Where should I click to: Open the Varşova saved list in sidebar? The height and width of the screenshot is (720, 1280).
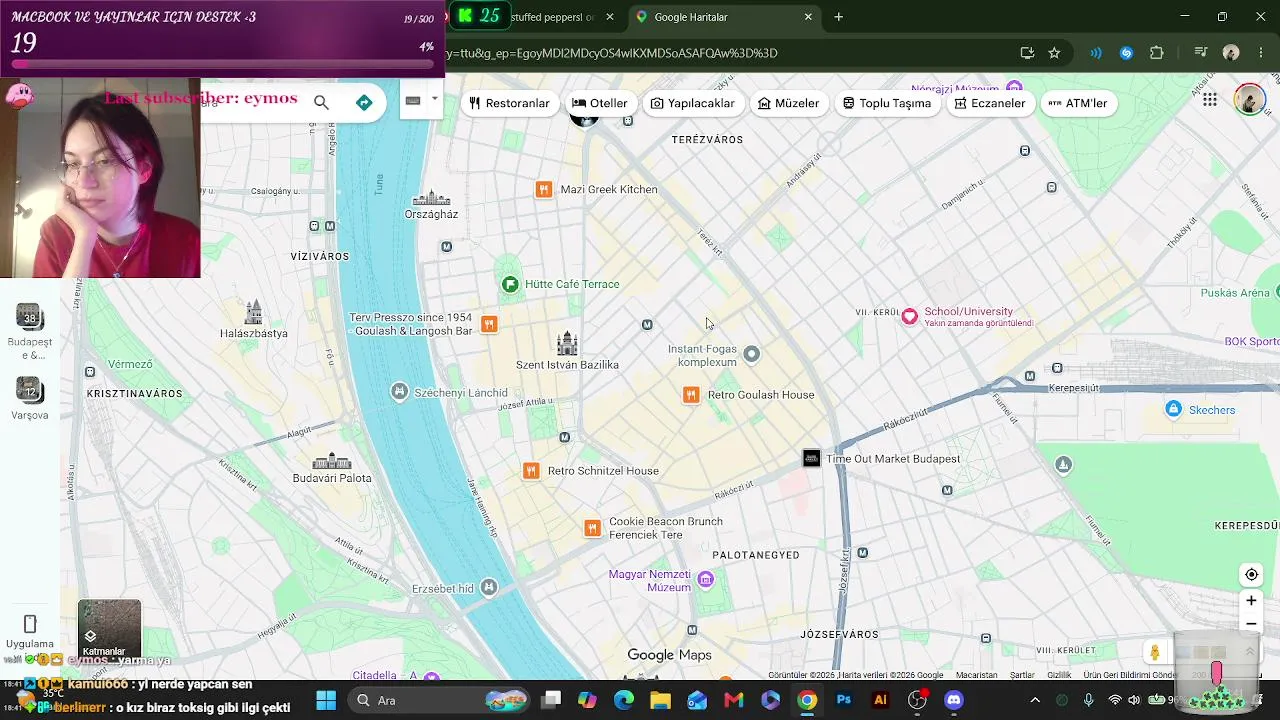(29, 399)
